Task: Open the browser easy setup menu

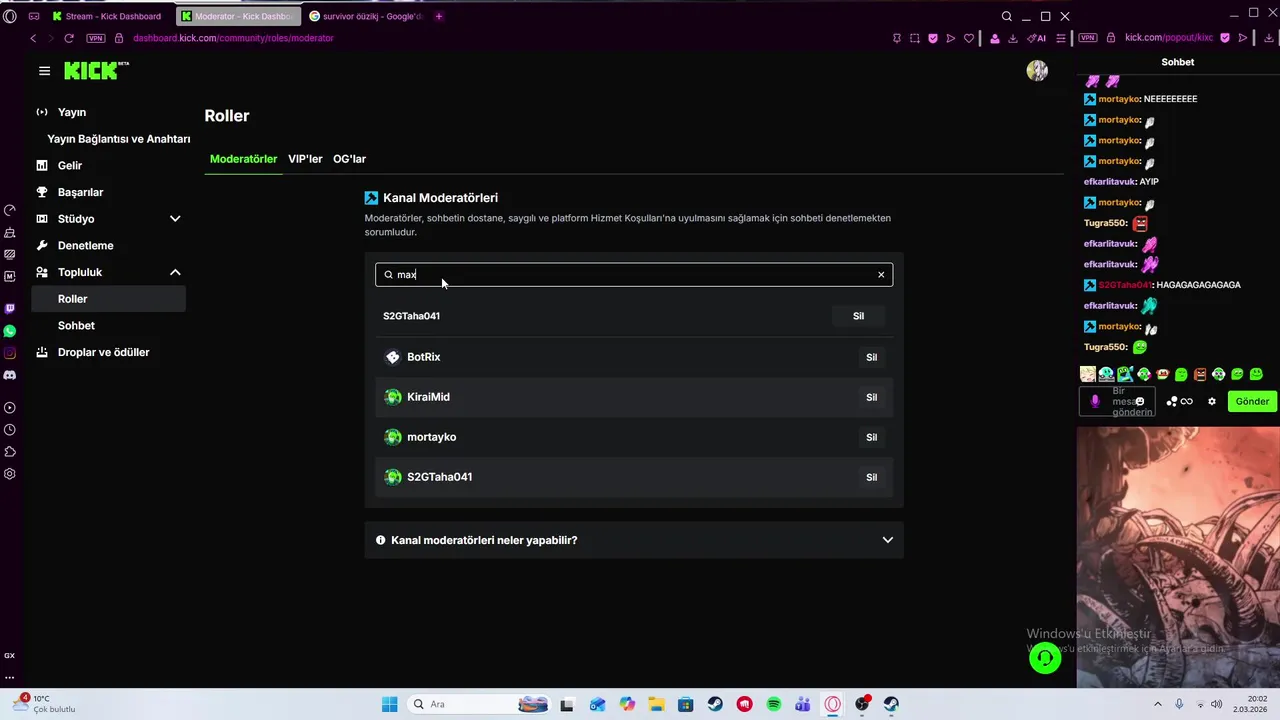Action: 1061,38
